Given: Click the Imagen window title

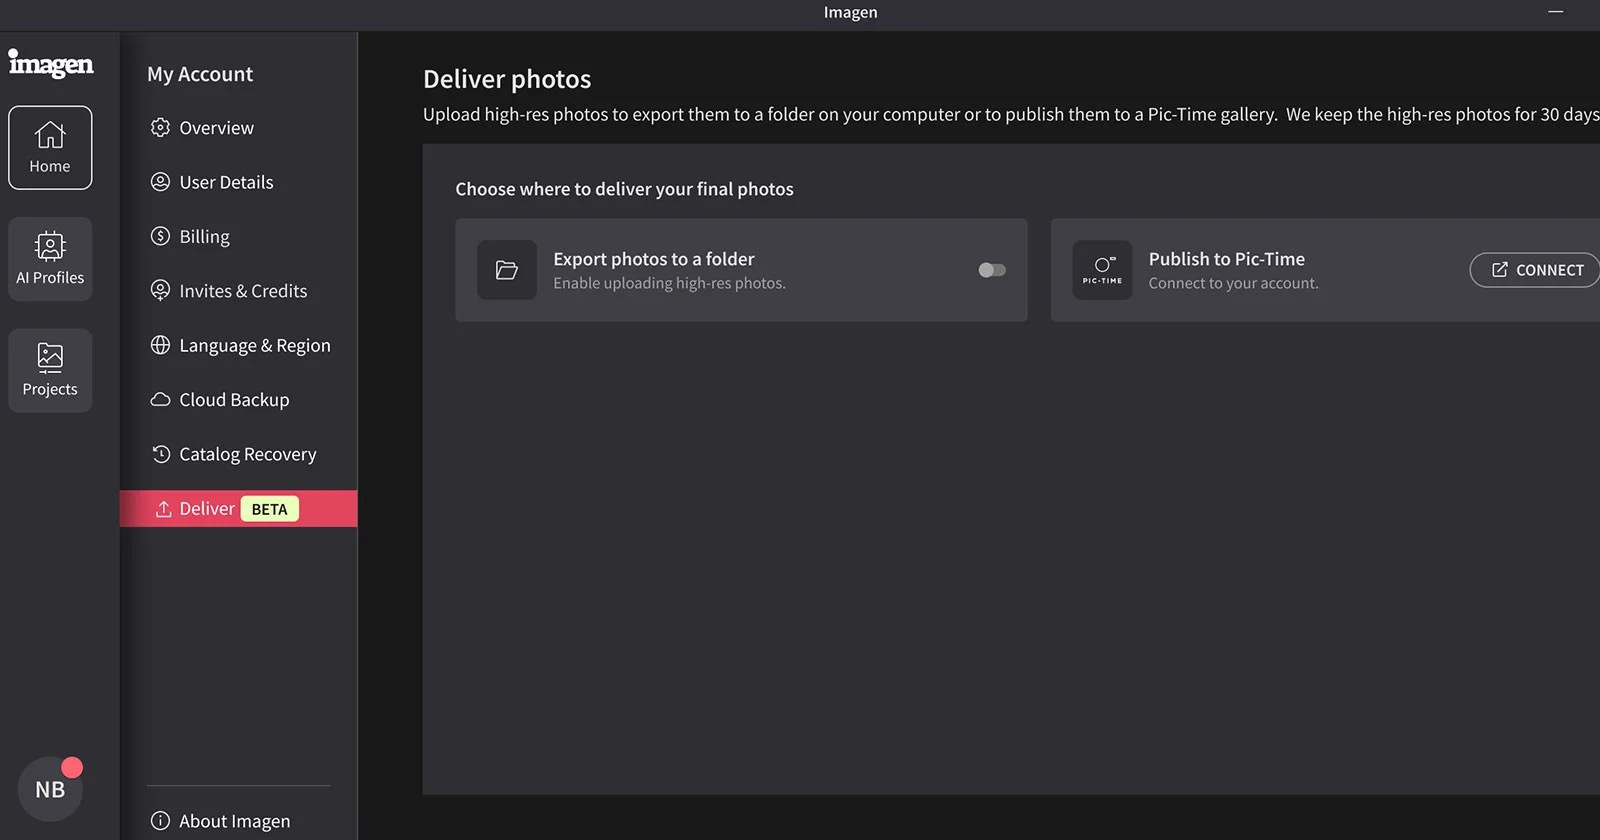Looking at the screenshot, I should 850,12.
